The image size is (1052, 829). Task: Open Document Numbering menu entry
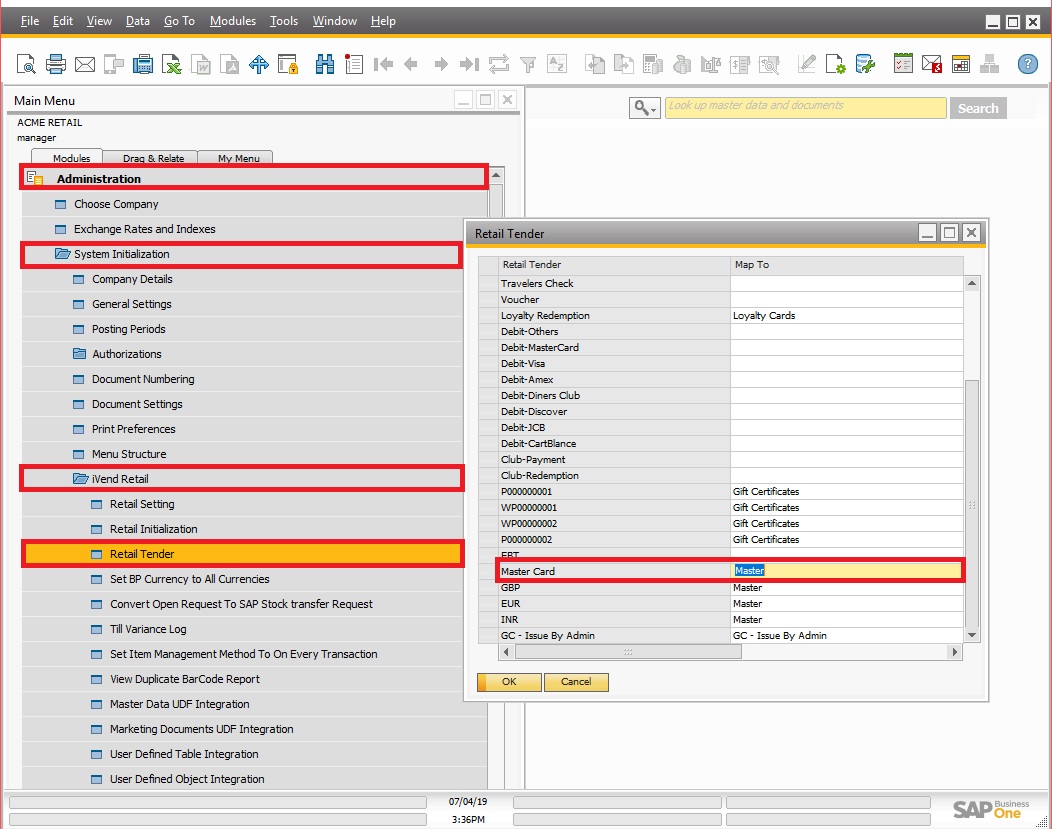pyautogui.click(x=143, y=379)
